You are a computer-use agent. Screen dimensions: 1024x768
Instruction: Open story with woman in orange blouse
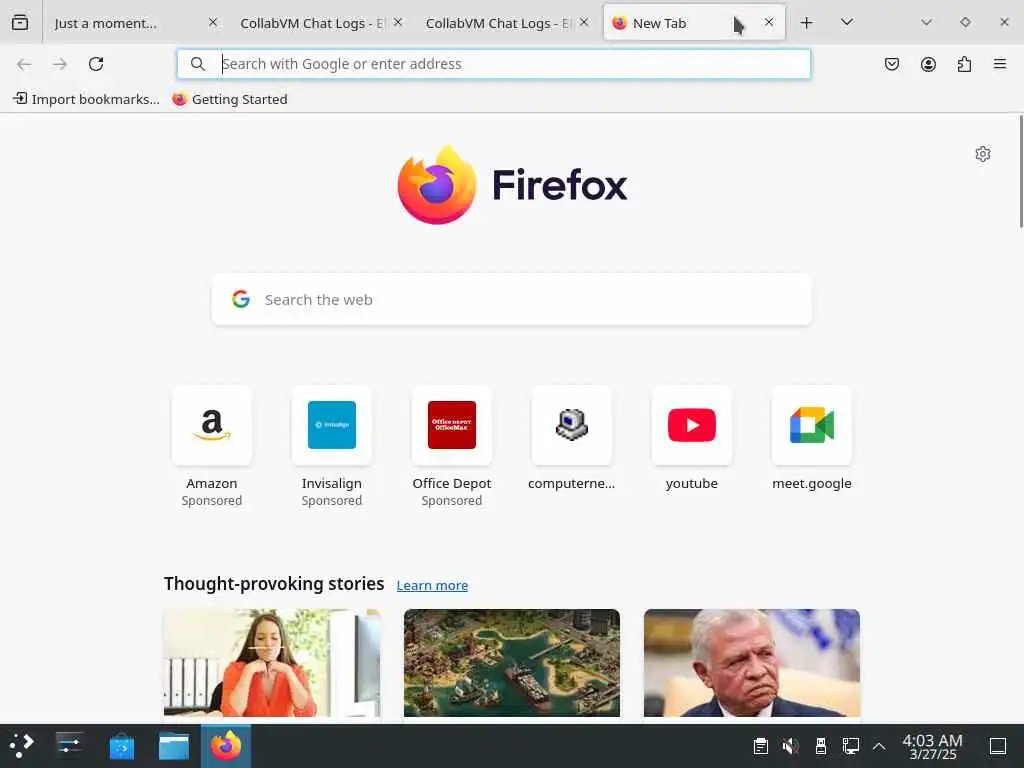point(272,663)
